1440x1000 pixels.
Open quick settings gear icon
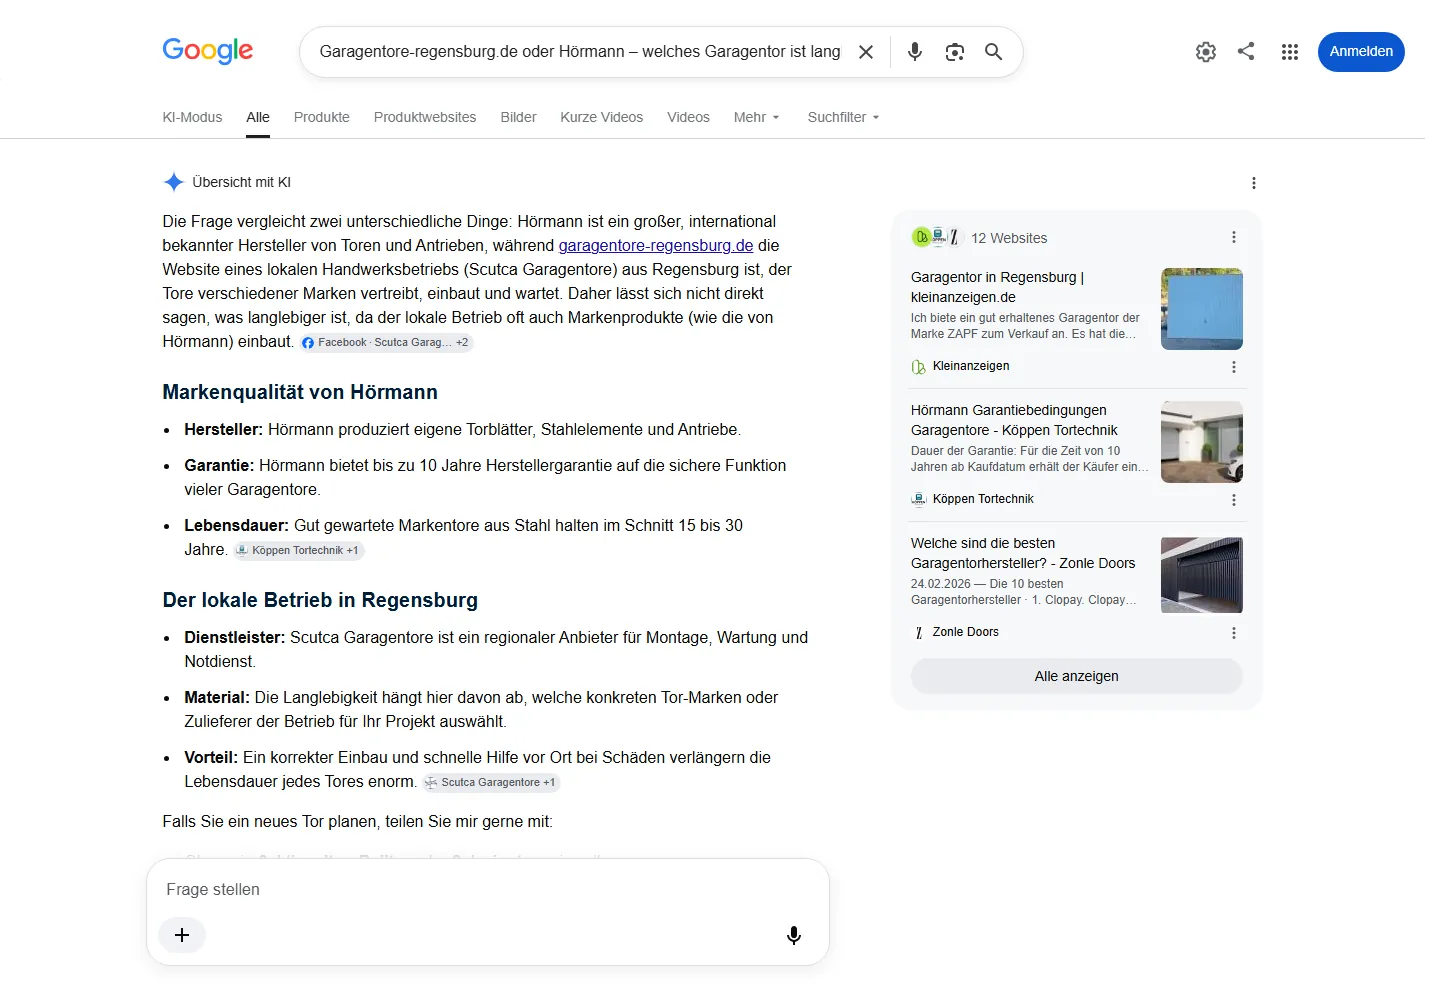point(1206,52)
